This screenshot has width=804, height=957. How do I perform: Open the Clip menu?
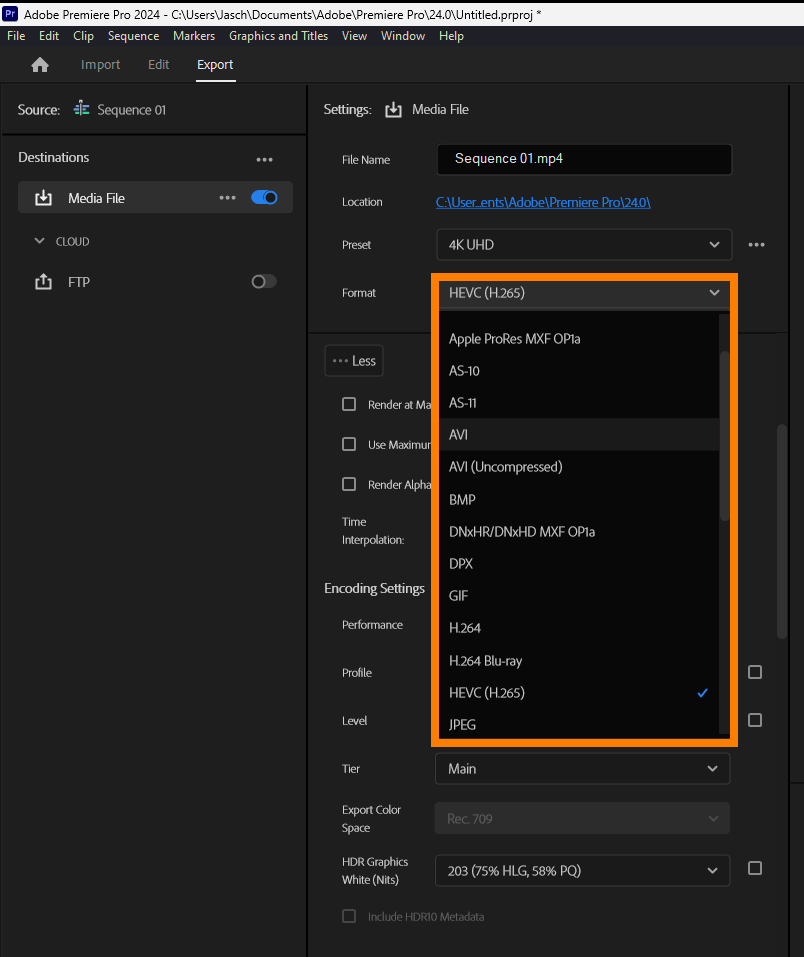click(84, 36)
